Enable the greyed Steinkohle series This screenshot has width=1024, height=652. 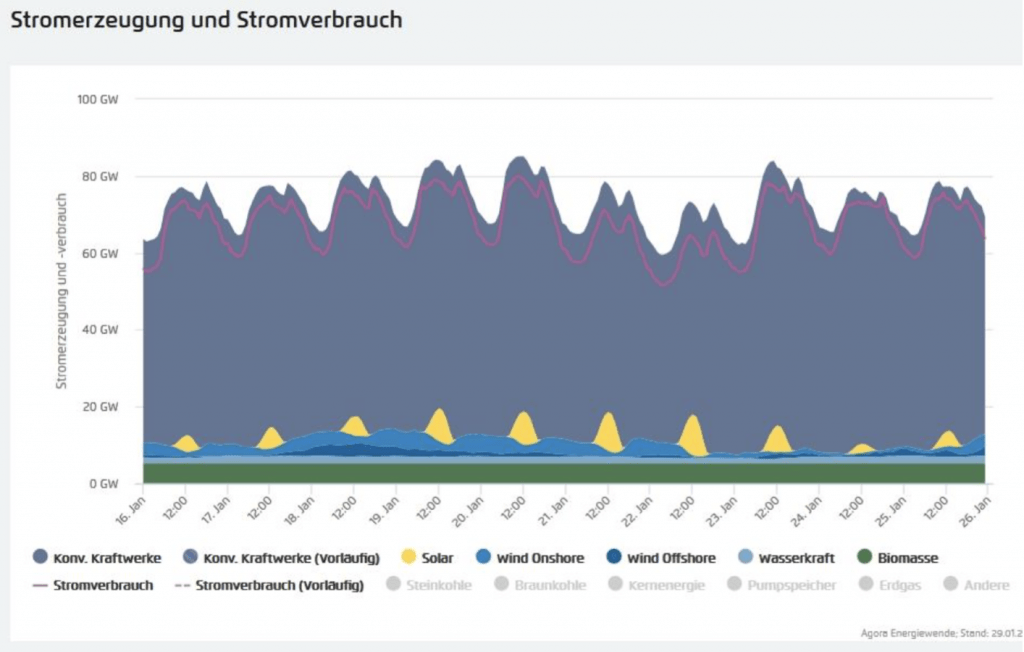pos(393,584)
